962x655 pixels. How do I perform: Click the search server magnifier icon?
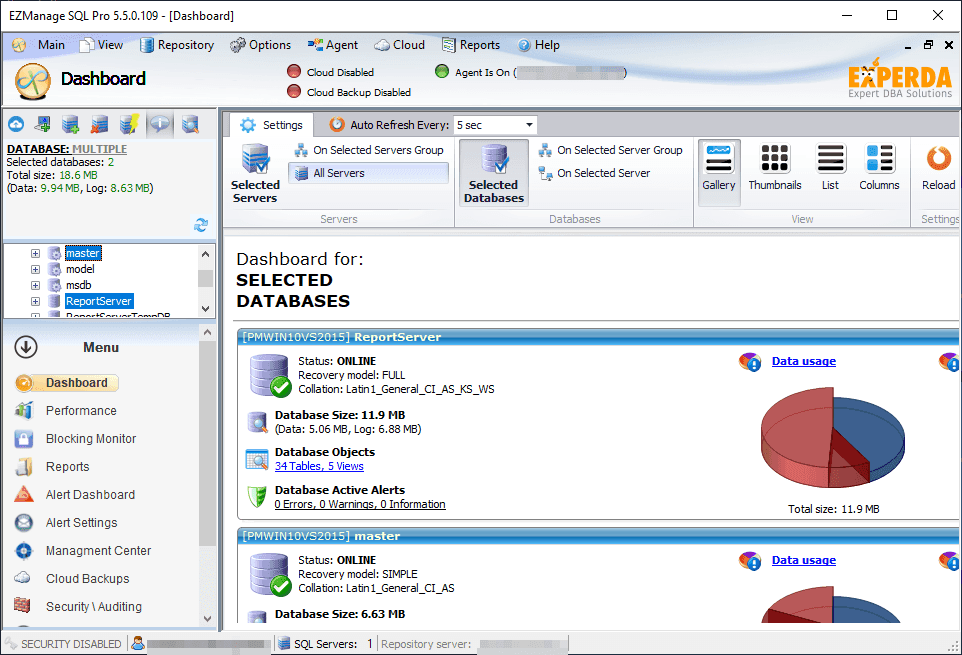190,124
